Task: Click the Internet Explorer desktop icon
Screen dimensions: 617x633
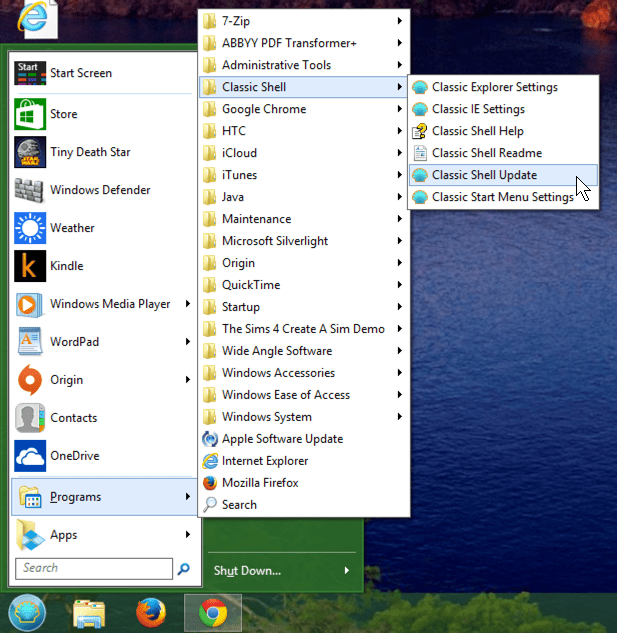Action: tap(36, 18)
